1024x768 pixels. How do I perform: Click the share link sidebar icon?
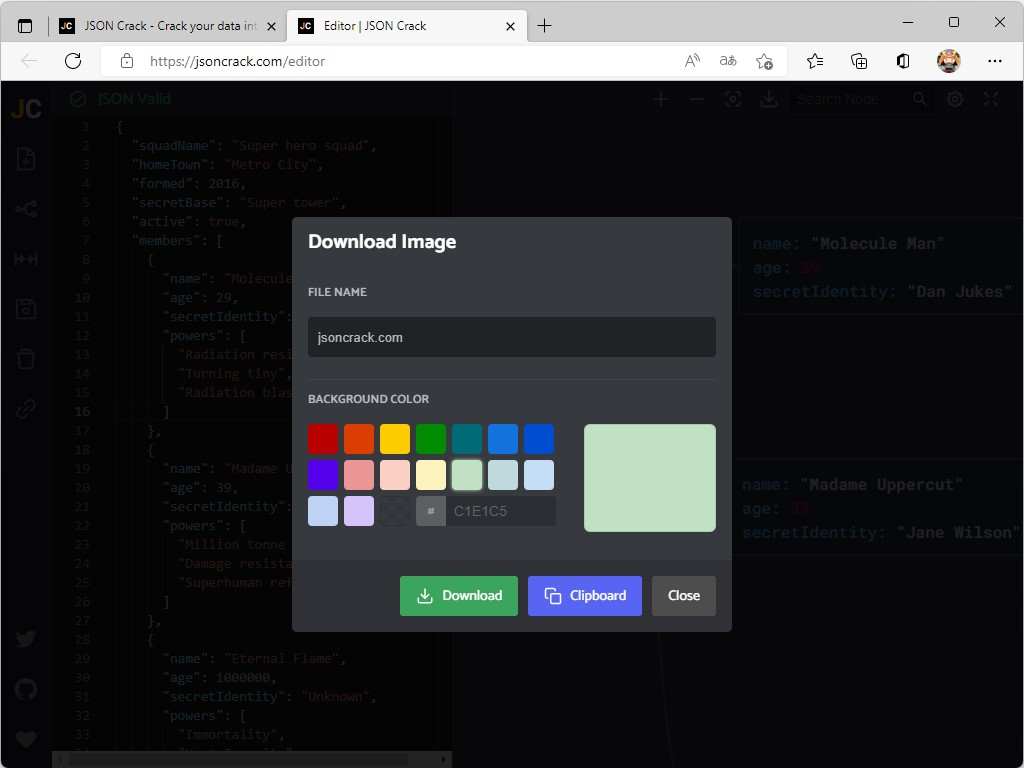click(26, 409)
